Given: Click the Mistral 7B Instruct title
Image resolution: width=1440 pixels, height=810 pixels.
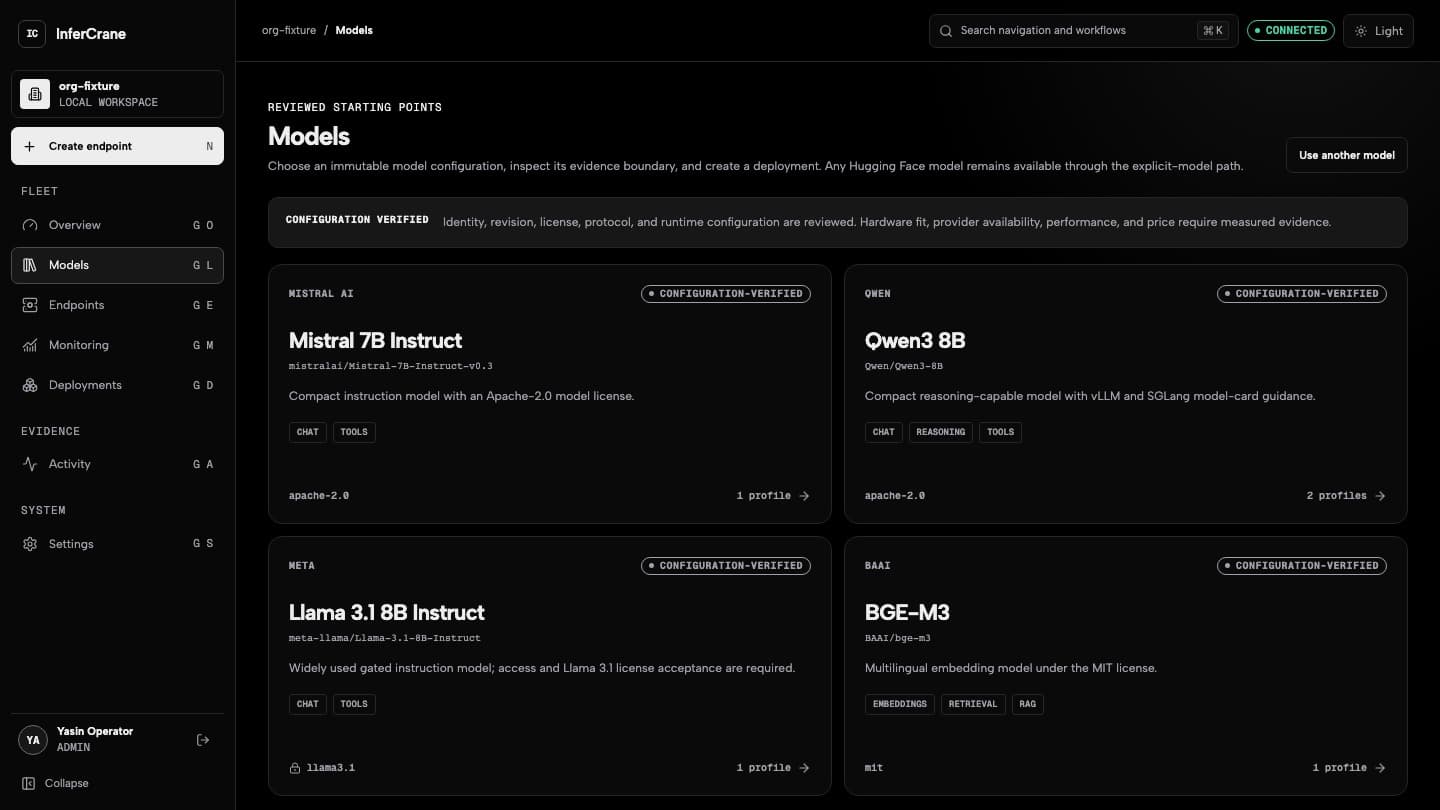Looking at the screenshot, I should [375, 341].
